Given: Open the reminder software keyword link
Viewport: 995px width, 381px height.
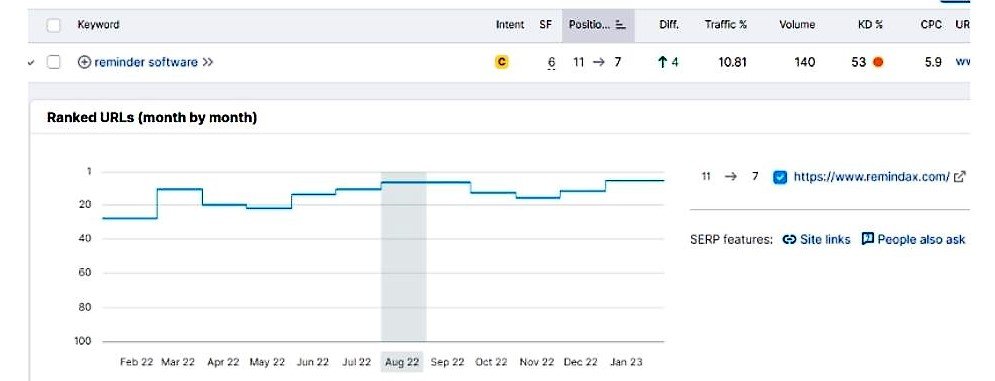Looking at the screenshot, I should 146,62.
